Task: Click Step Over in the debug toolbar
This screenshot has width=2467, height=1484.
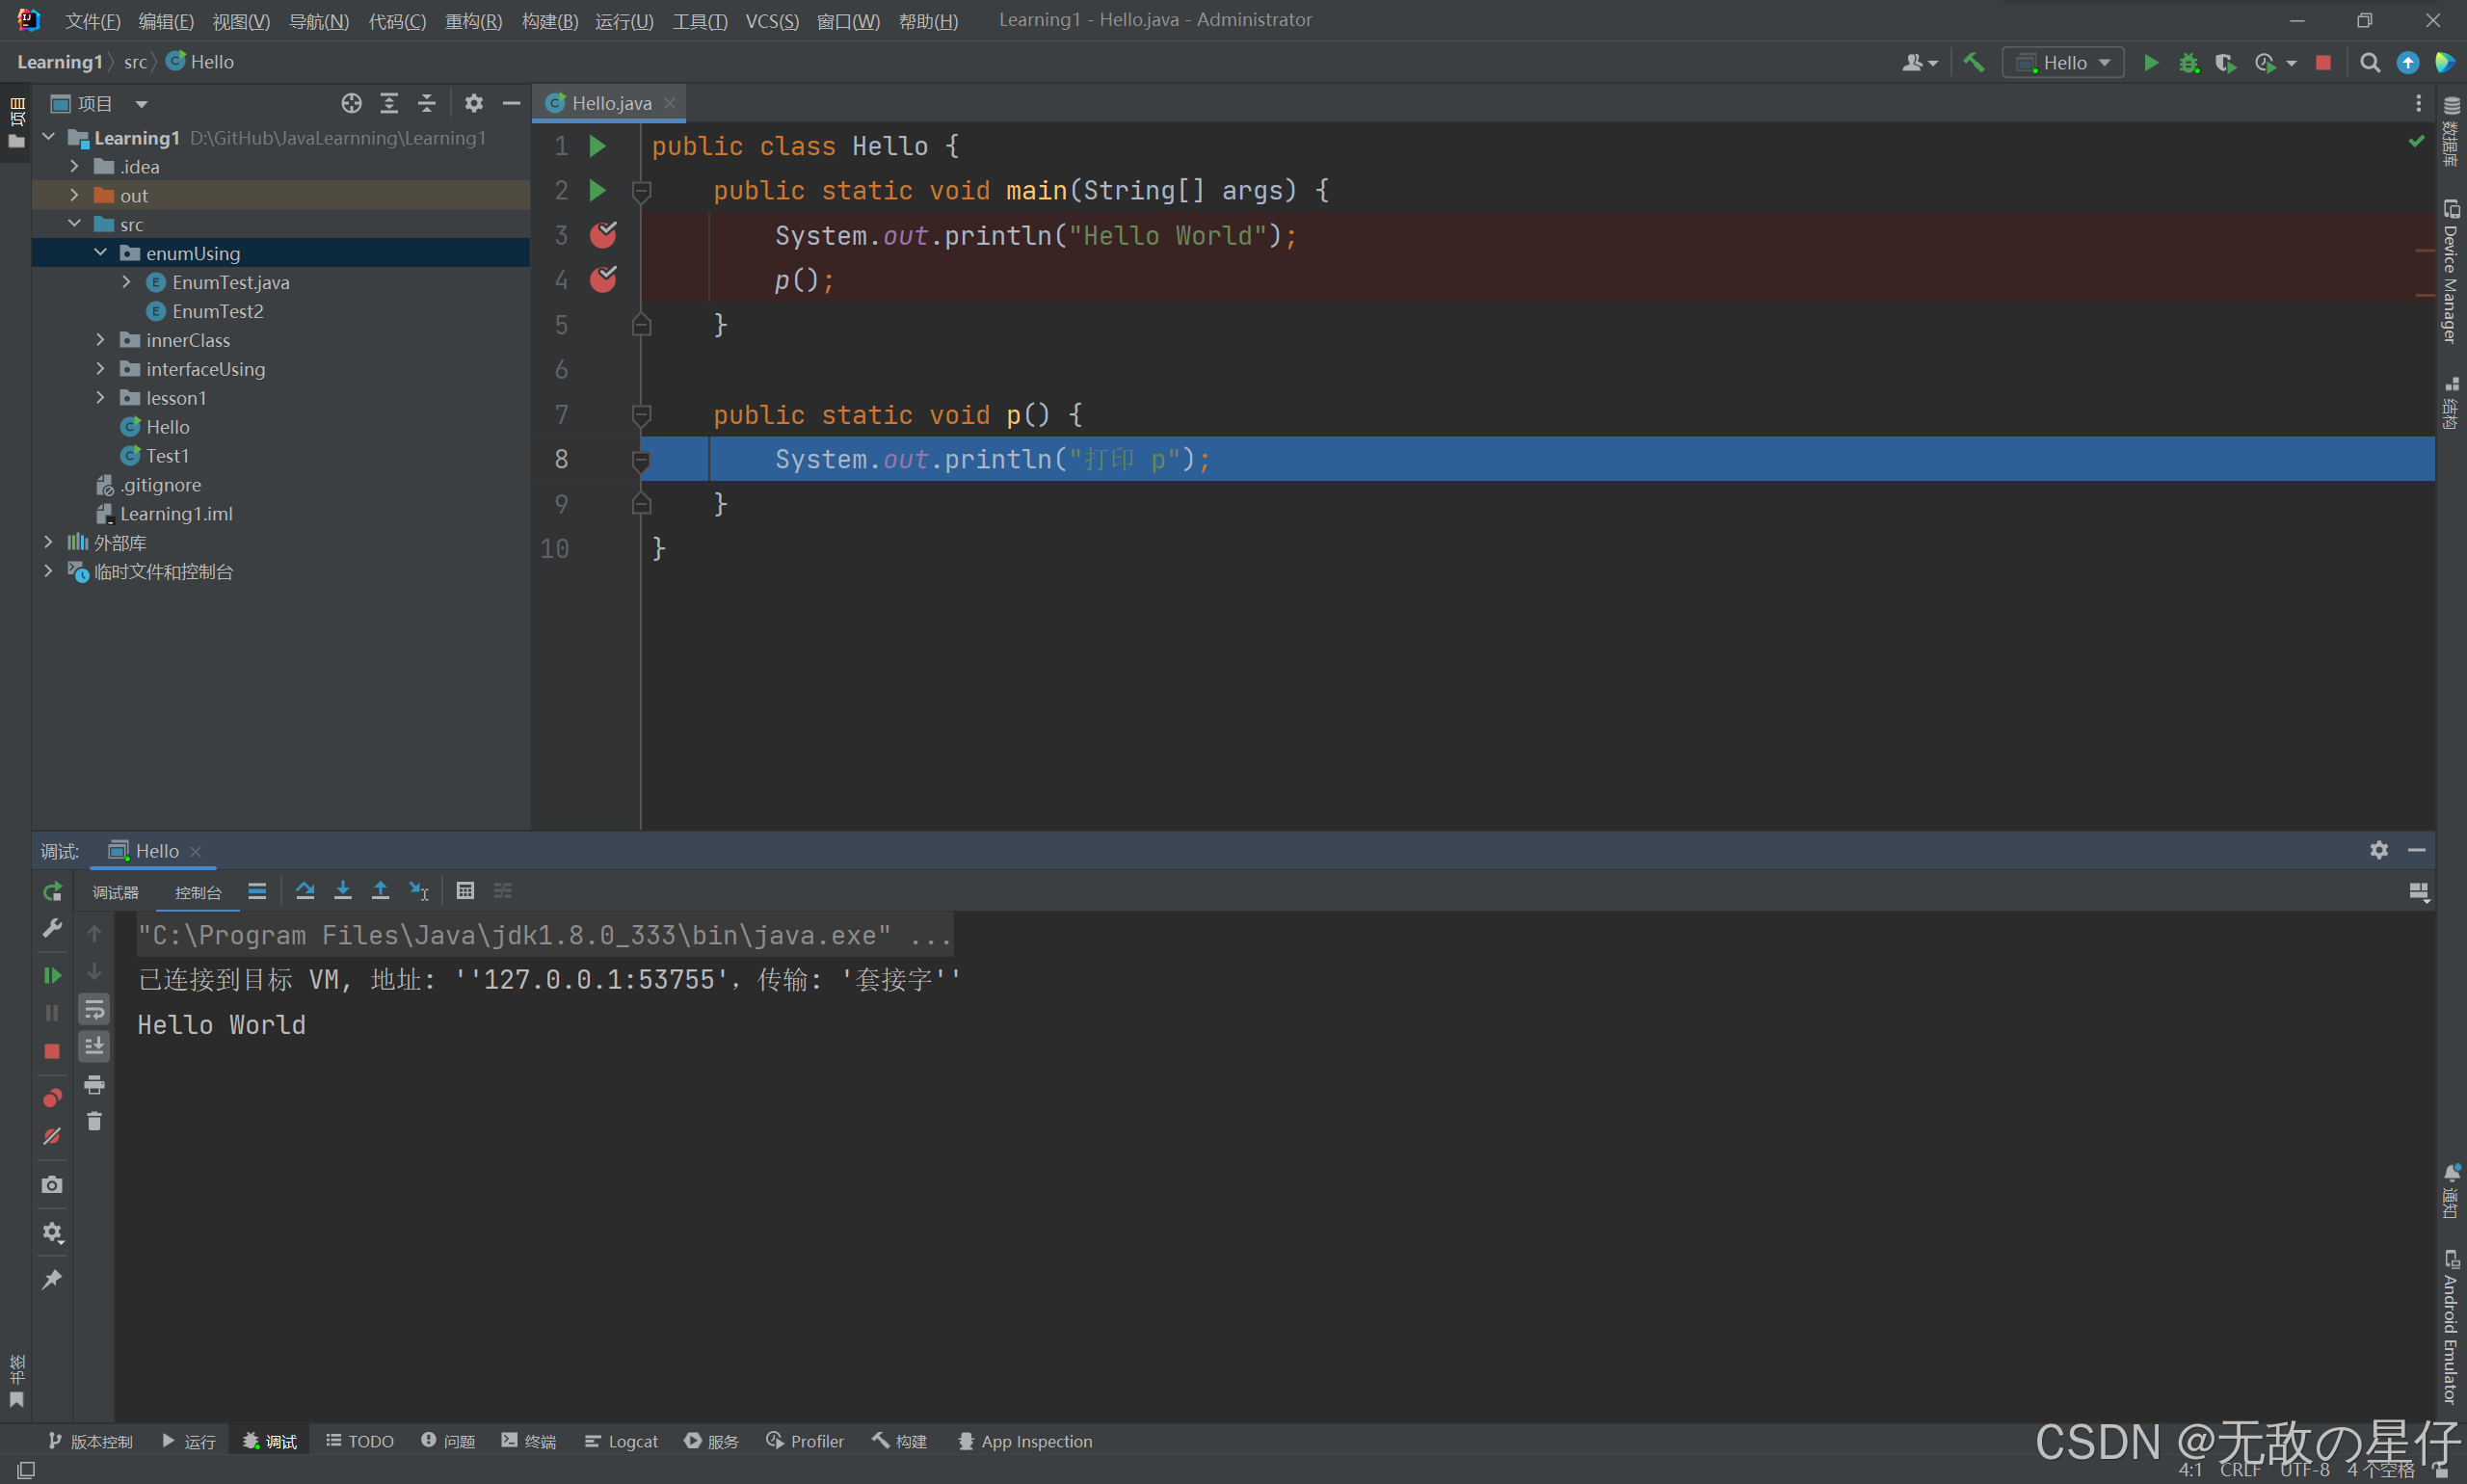Action: (305, 890)
